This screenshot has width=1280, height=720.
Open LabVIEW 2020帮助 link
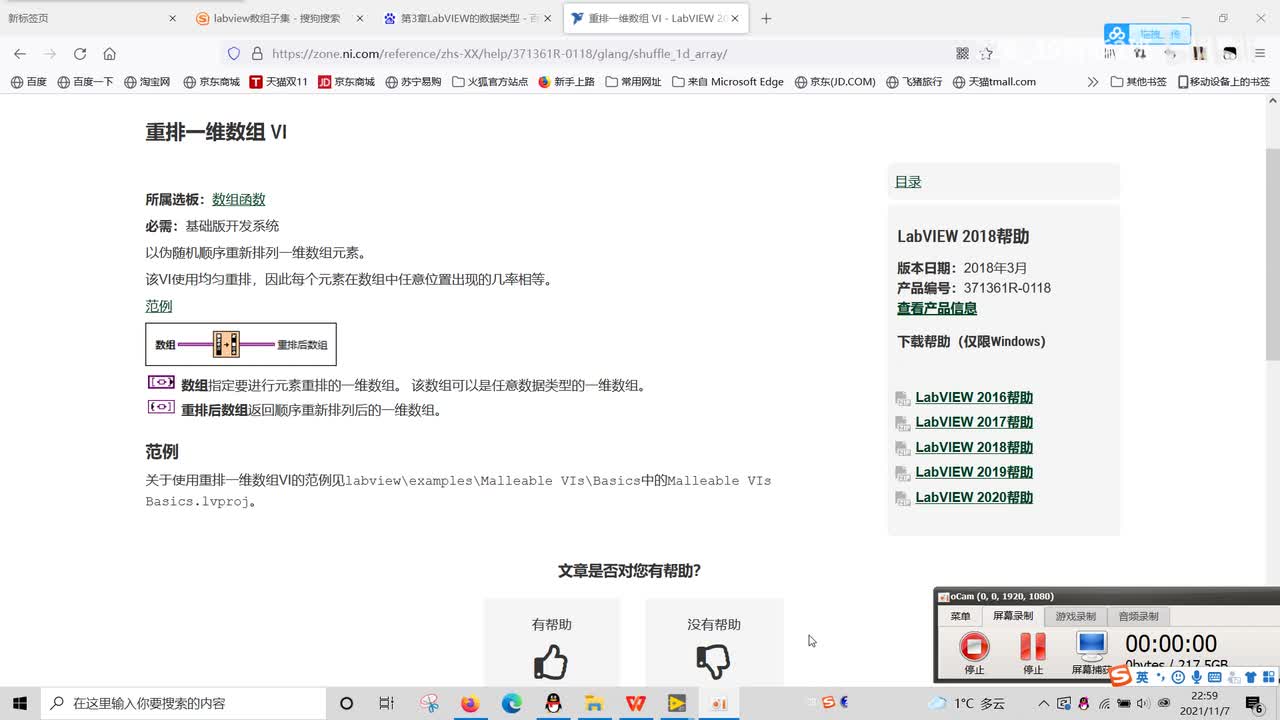pyautogui.click(x=974, y=498)
